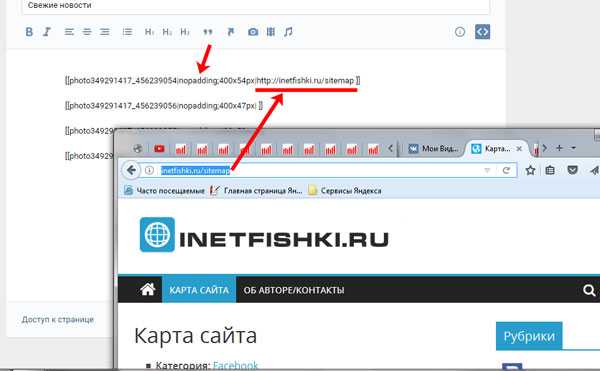Viewport: 600px width, 371px height.
Task: Align text right in editor toolbar
Action: click(x=105, y=32)
